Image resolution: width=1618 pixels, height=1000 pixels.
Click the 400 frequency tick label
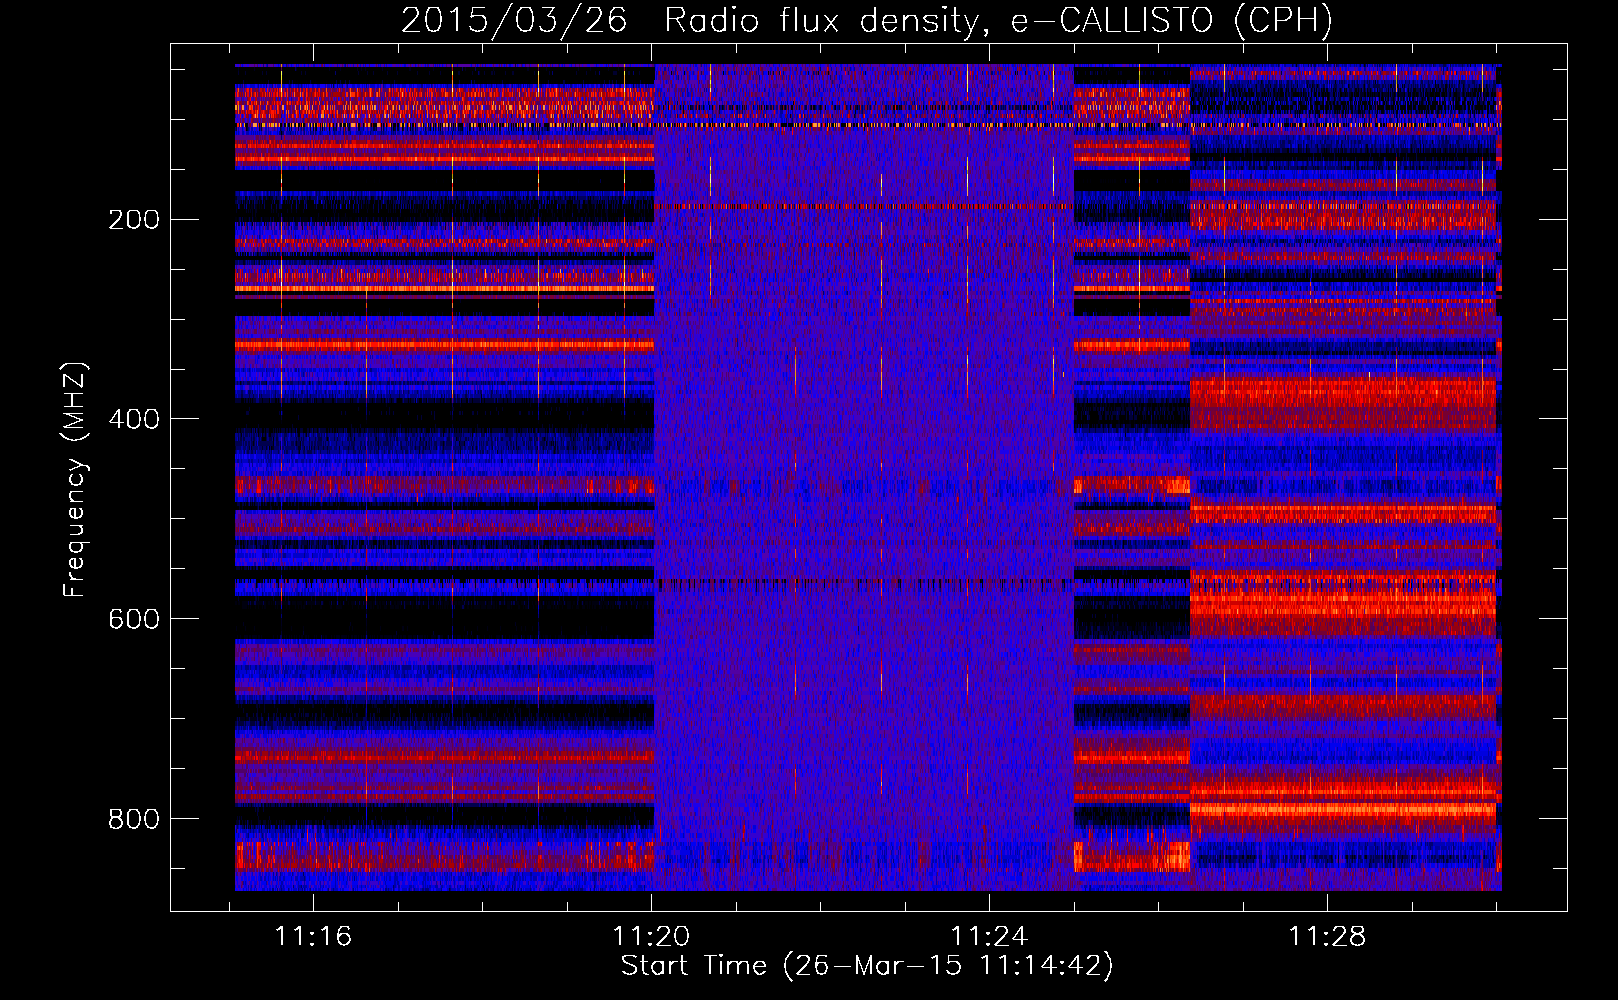pyautogui.click(x=133, y=419)
